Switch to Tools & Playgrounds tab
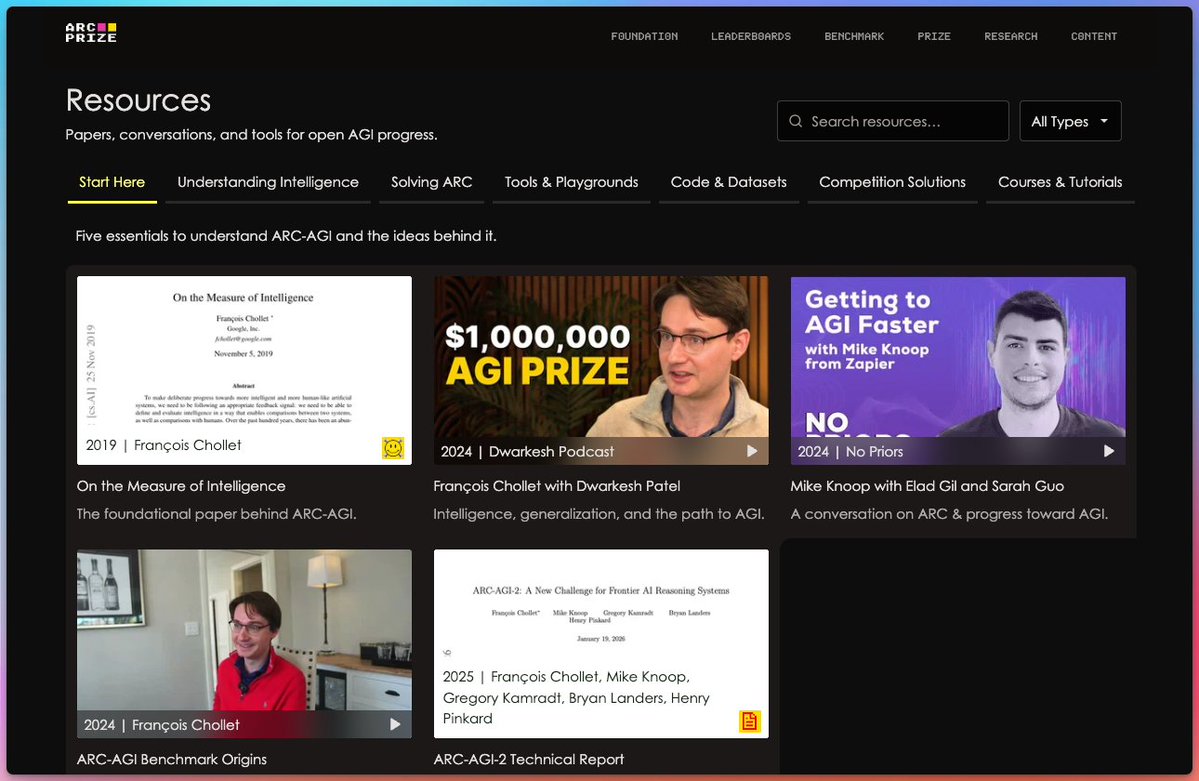The width and height of the screenshot is (1199, 781). pos(571,182)
